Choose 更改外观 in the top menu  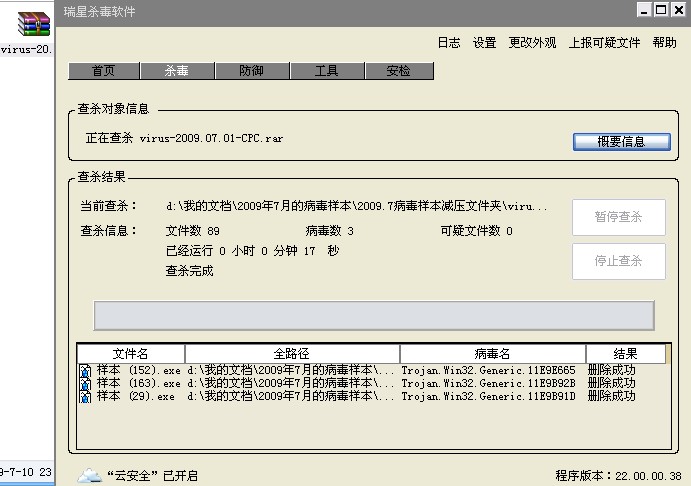[532, 43]
